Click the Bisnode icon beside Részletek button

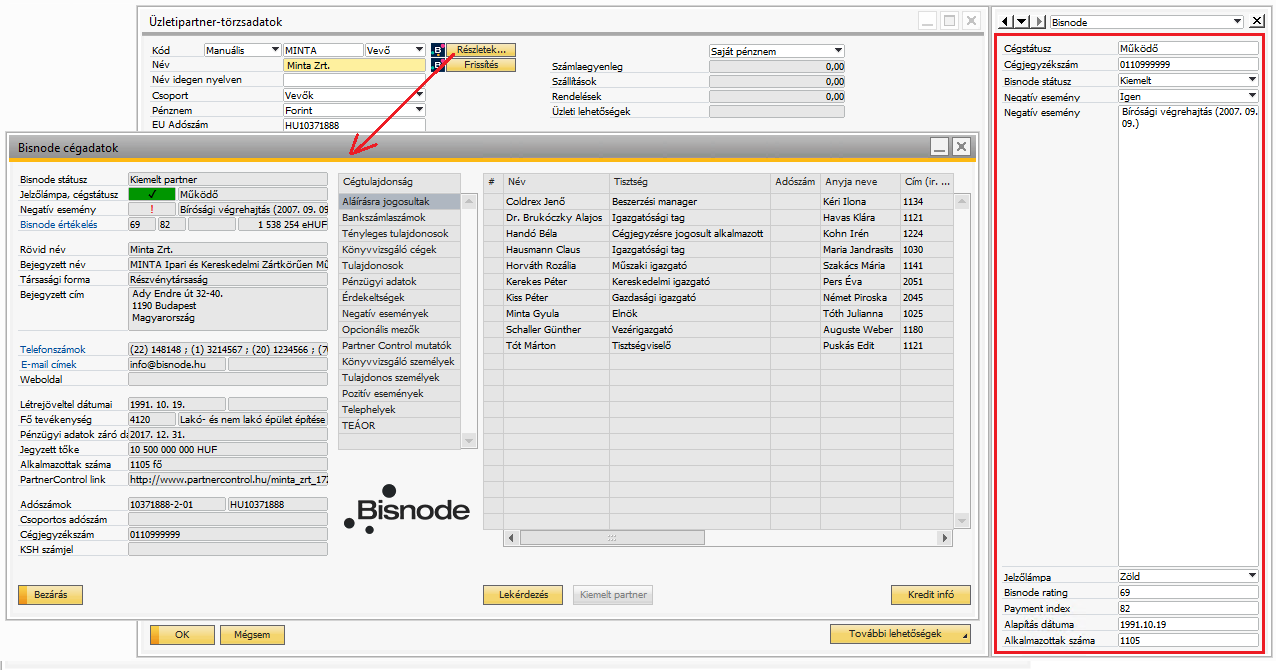click(437, 50)
